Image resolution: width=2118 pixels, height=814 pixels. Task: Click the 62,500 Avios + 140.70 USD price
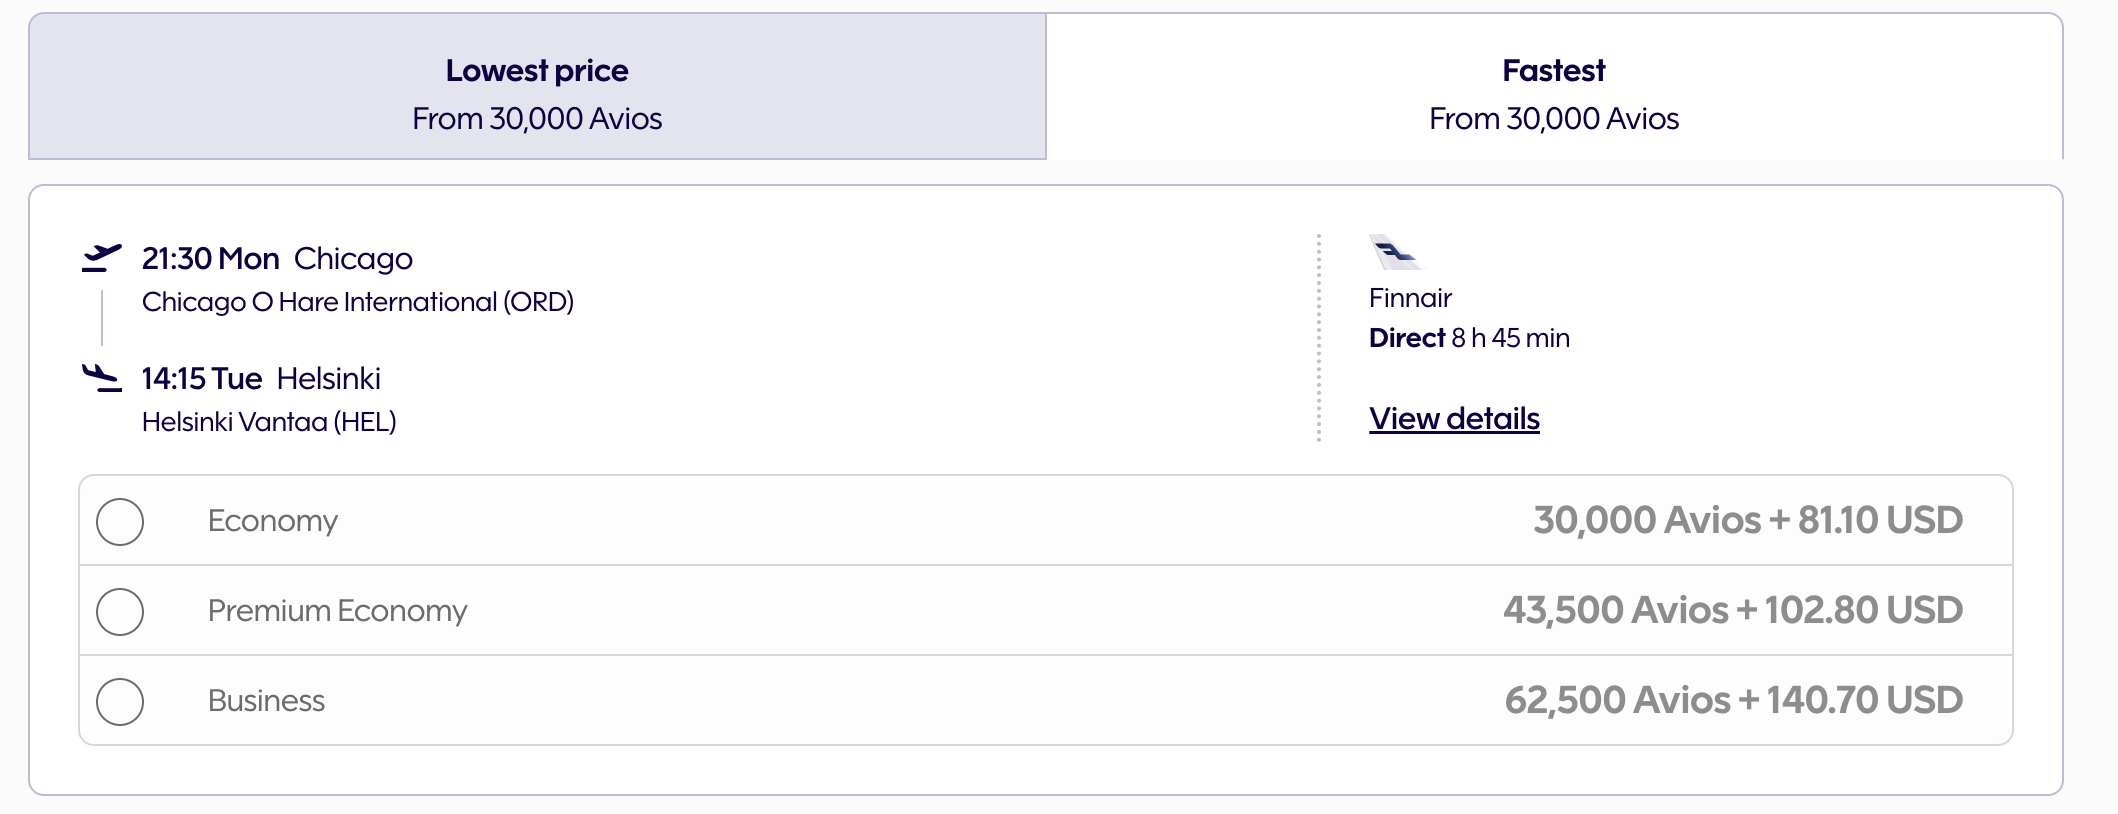(1733, 700)
